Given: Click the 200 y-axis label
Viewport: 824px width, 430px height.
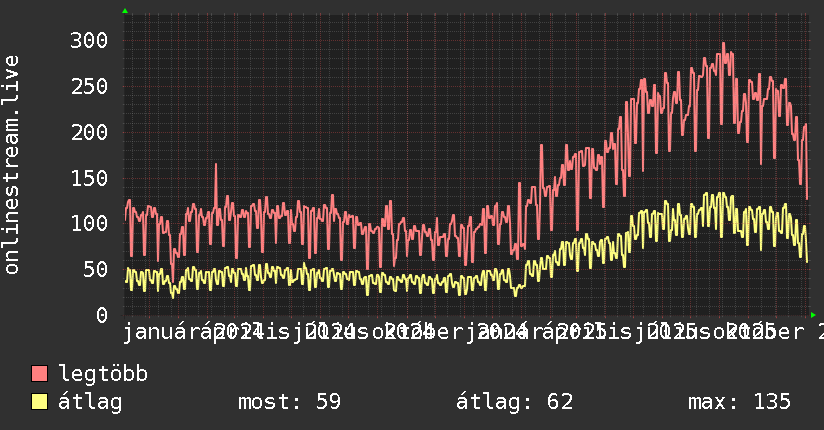Looking at the screenshot, I should point(89,132).
